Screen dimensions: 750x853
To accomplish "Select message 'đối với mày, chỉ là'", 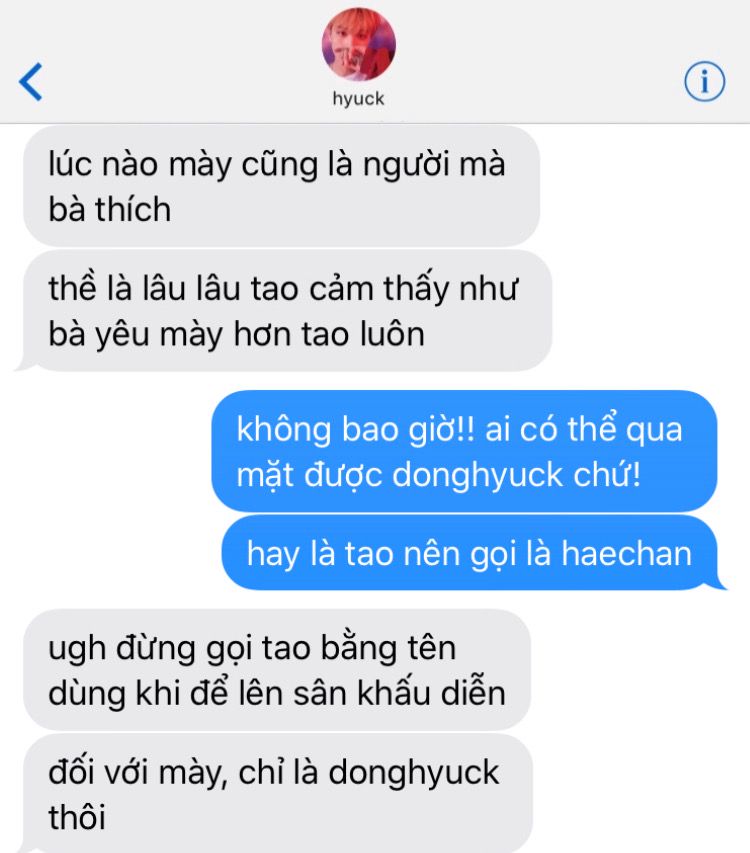I will pos(278,794).
